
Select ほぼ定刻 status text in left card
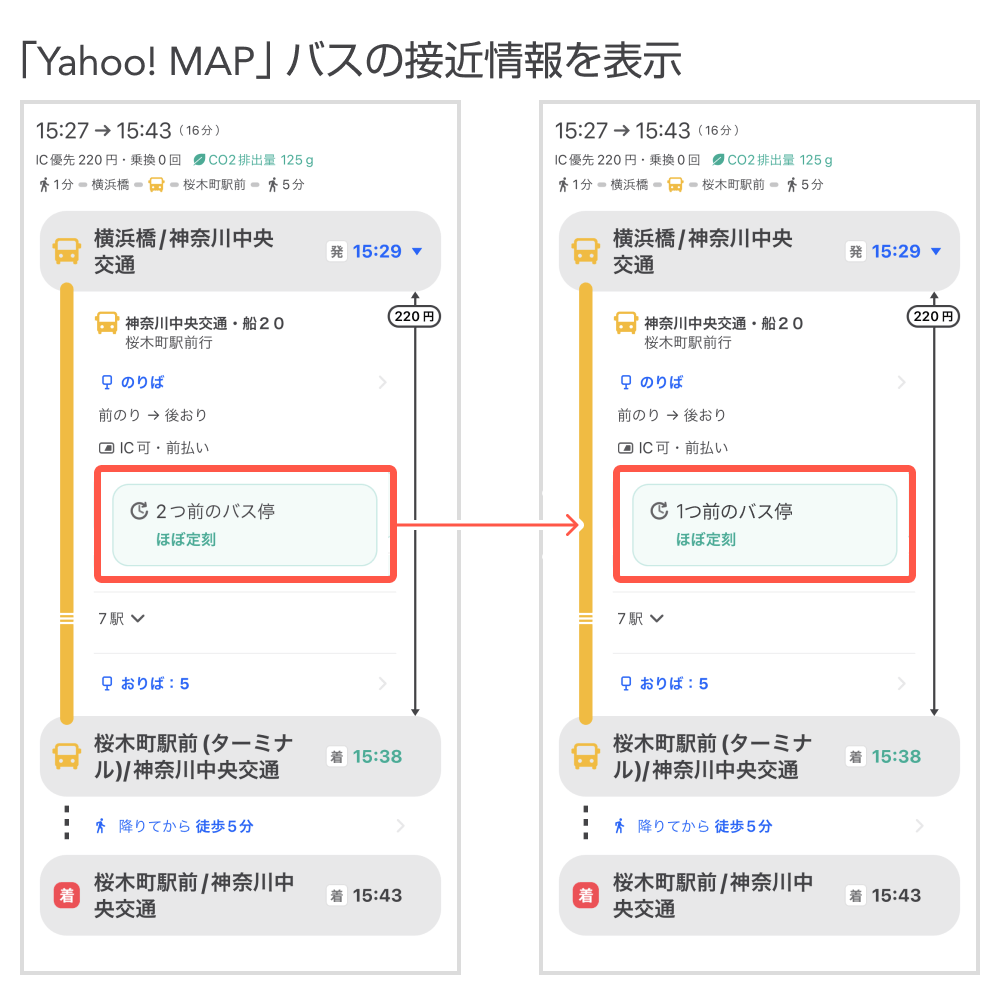pyautogui.click(x=186, y=539)
